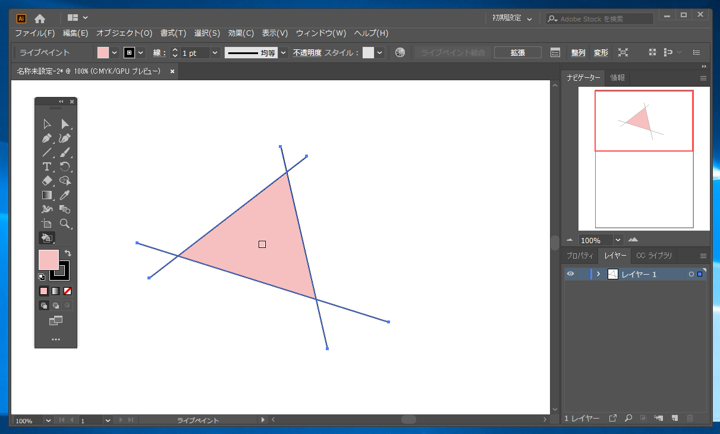This screenshot has height=434, width=720.
Task: Select the Type tool
Action: [x=47, y=166]
